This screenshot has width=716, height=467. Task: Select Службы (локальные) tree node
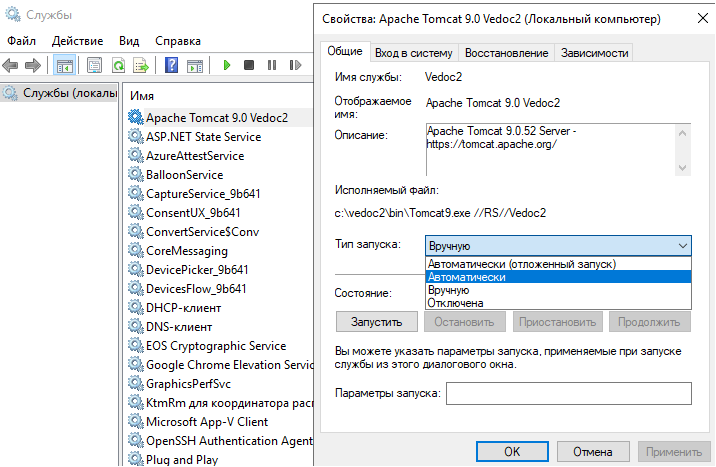[x=60, y=93]
